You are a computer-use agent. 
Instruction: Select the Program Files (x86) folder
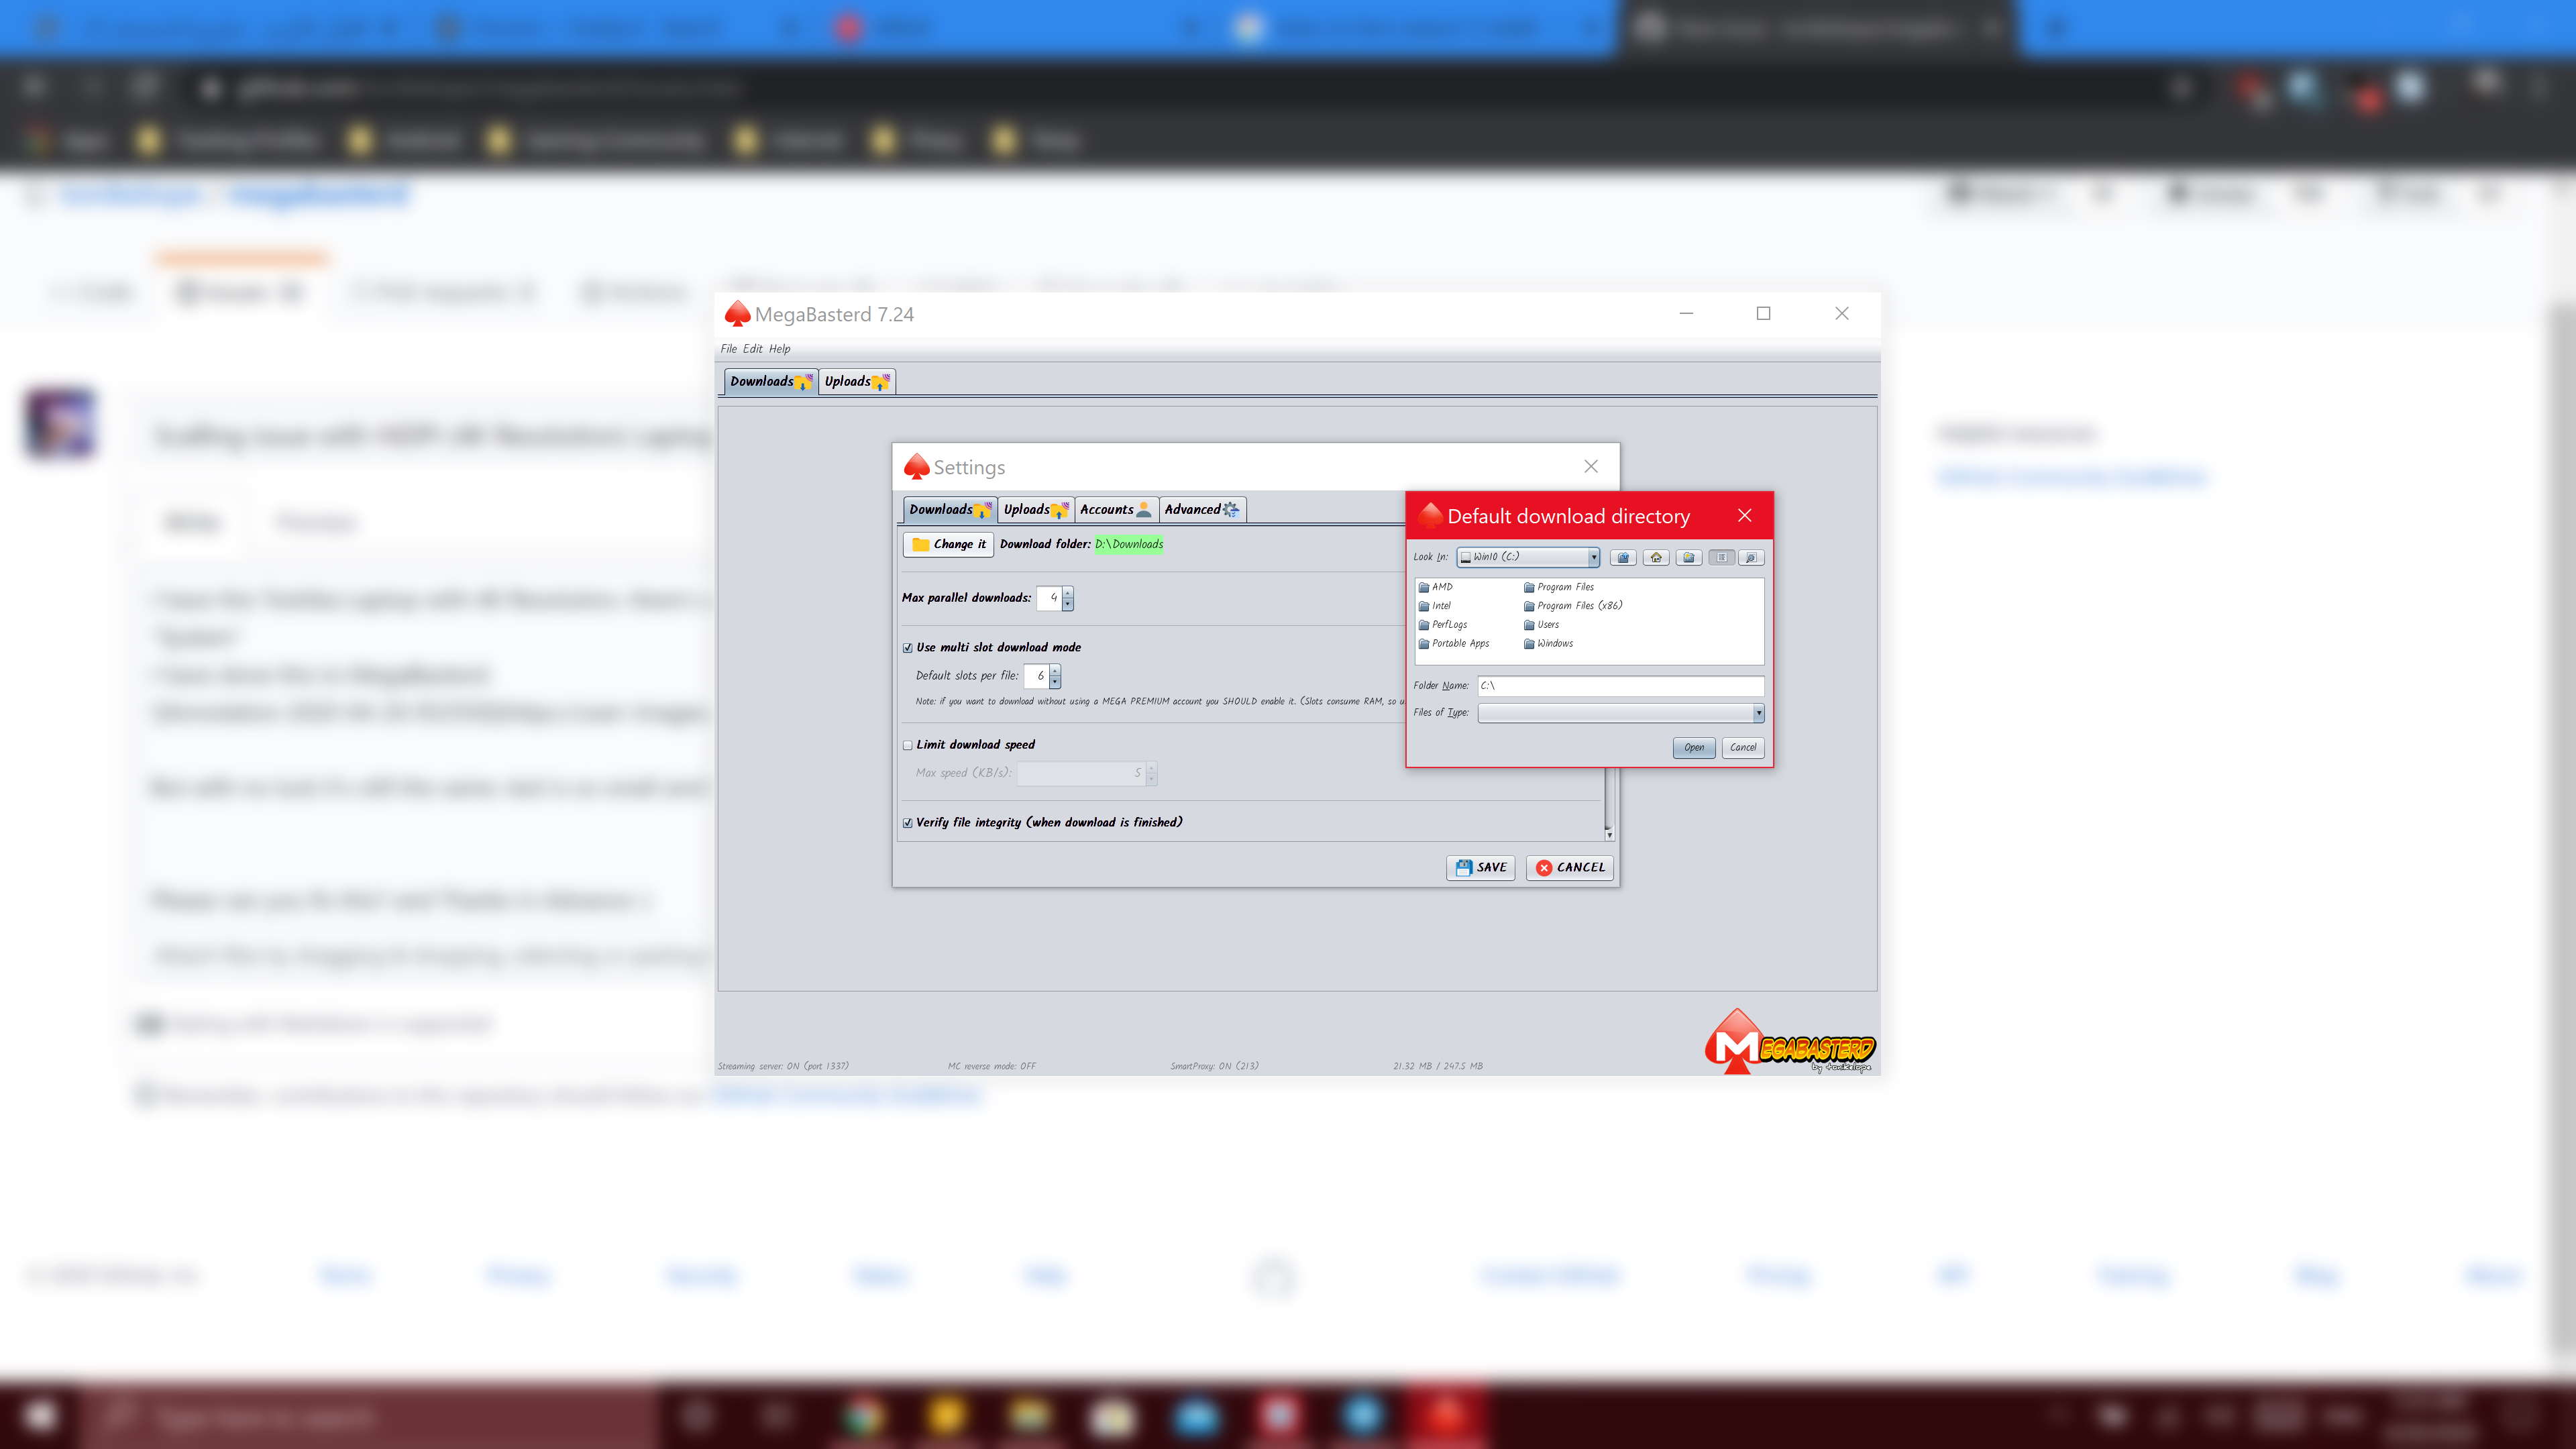pyautogui.click(x=1573, y=606)
